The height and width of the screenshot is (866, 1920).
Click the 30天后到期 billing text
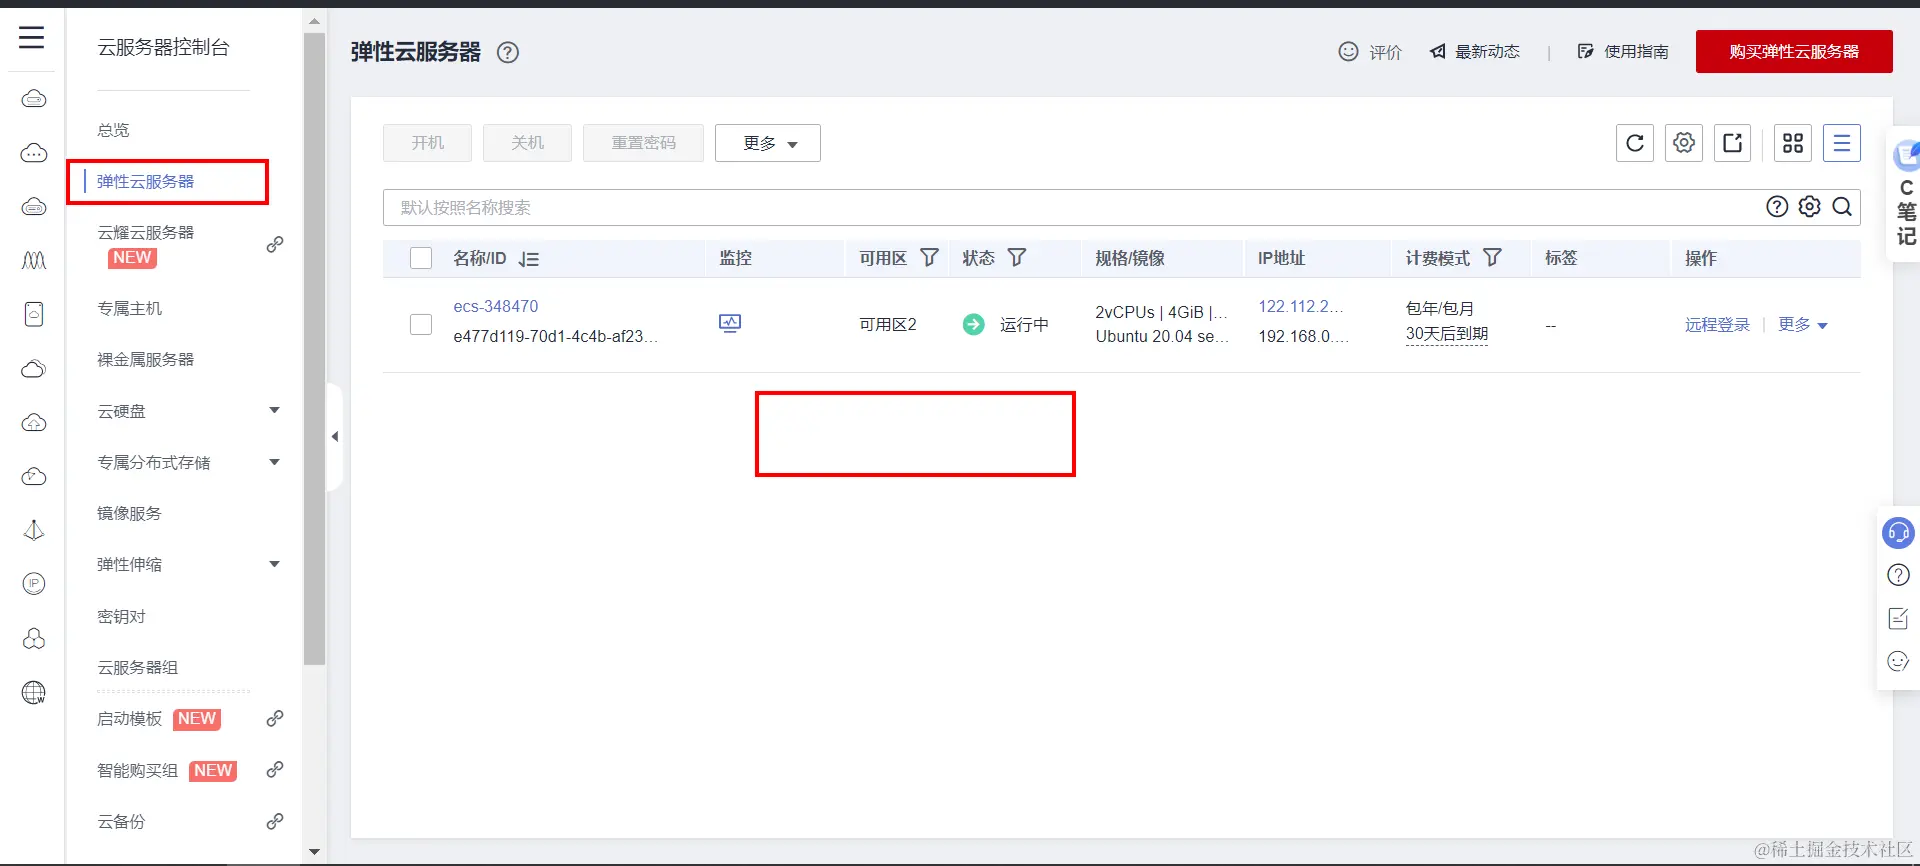pyautogui.click(x=1447, y=334)
